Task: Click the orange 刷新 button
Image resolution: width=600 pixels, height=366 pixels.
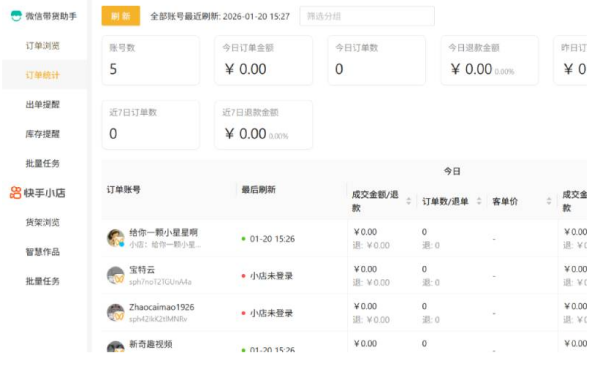Action: point(121,16)
